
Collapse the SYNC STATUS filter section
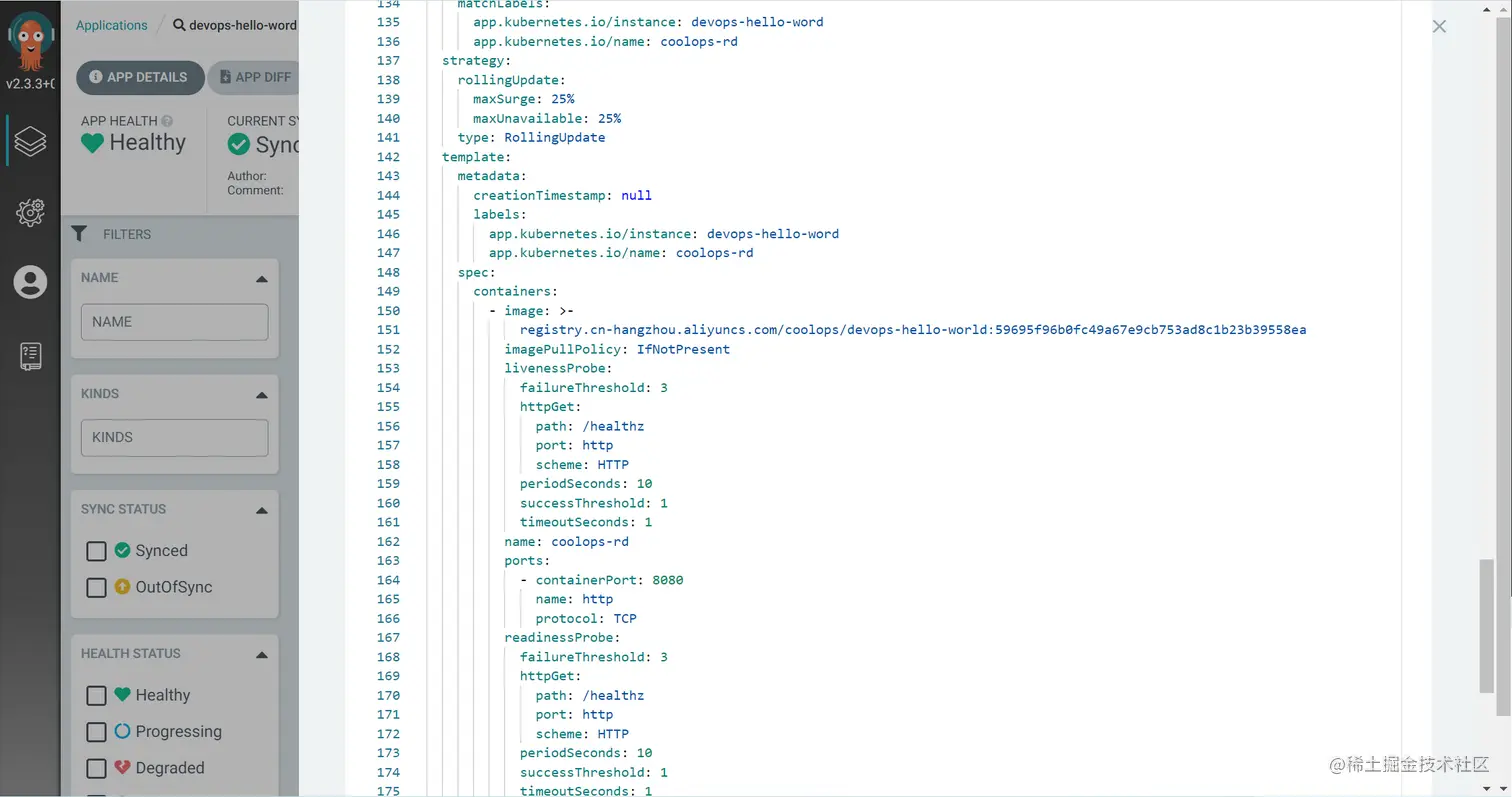click(261, 510)
